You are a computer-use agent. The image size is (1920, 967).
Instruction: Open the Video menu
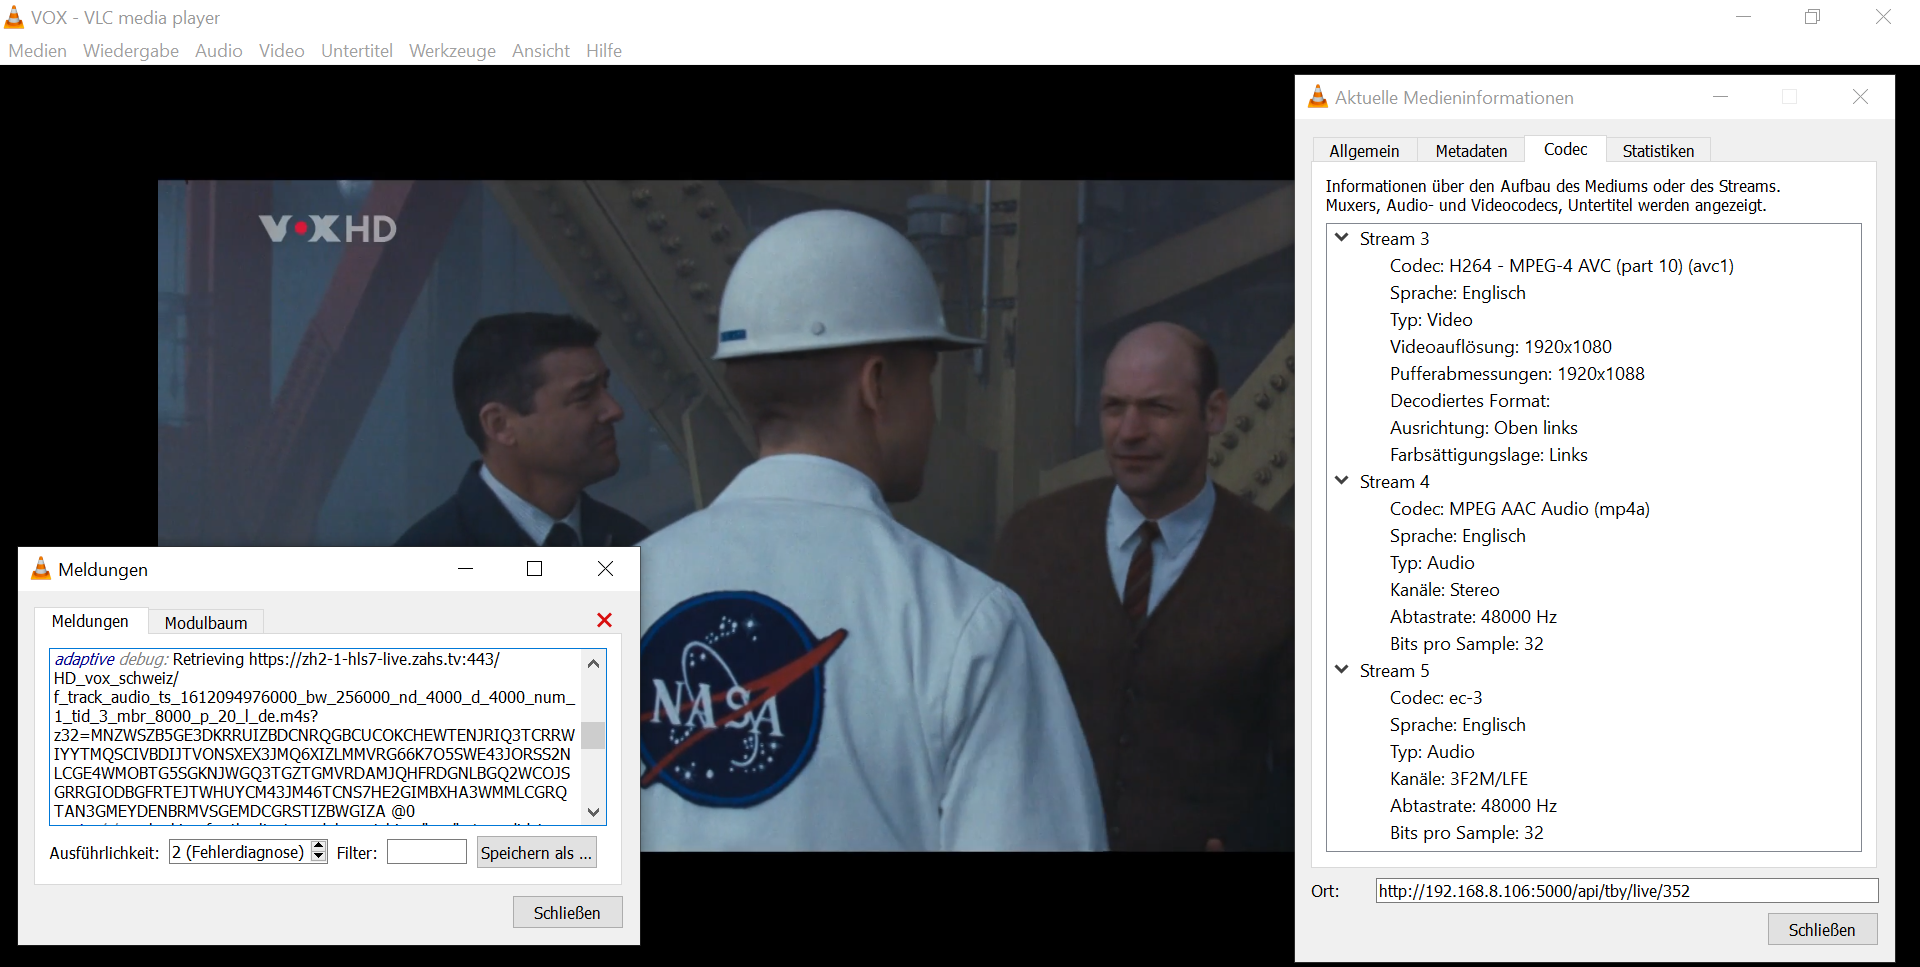point(281,51)
